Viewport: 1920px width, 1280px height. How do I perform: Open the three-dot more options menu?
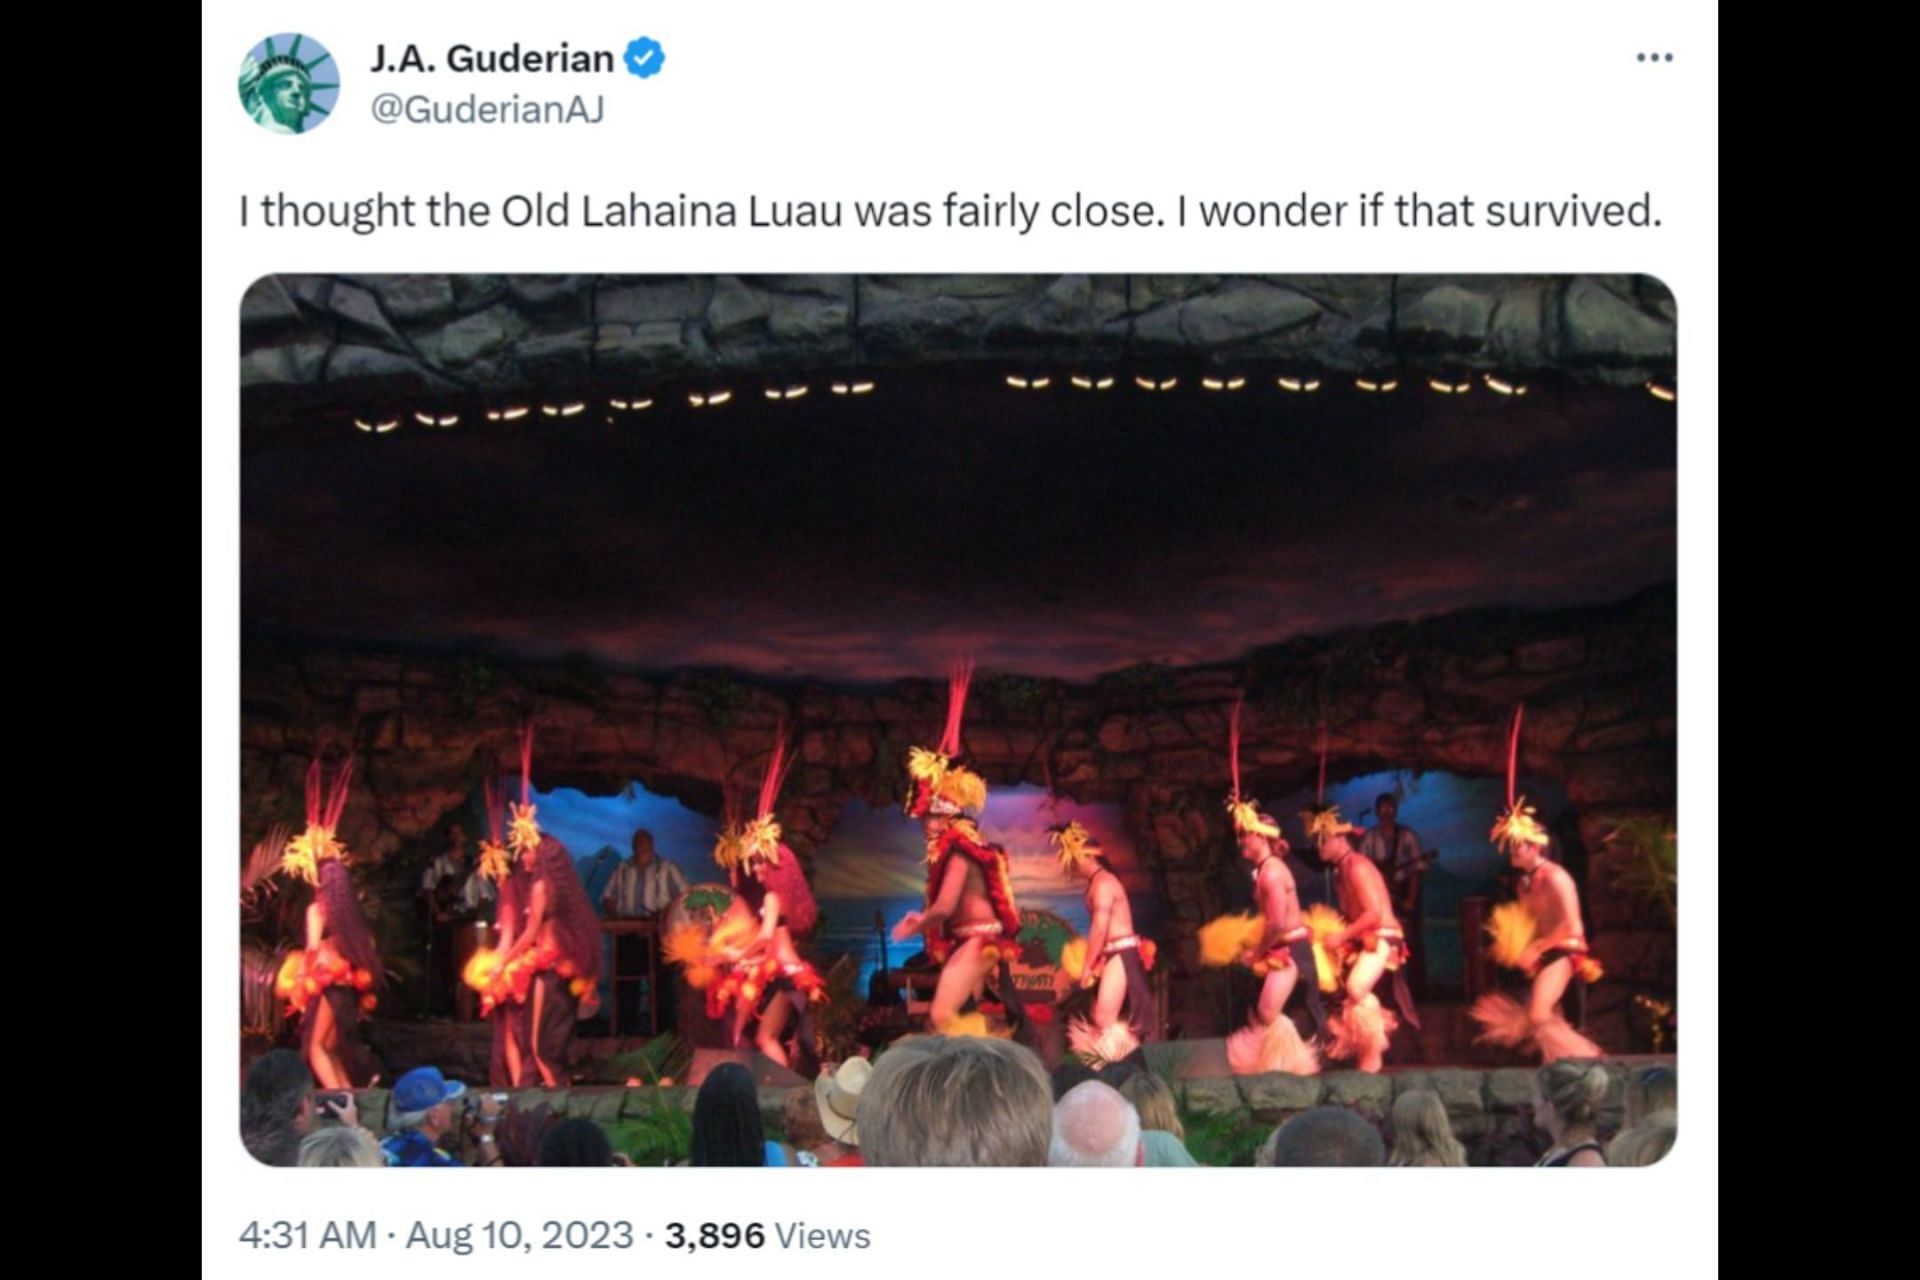pyautogui.click(x=1654, y=58)
